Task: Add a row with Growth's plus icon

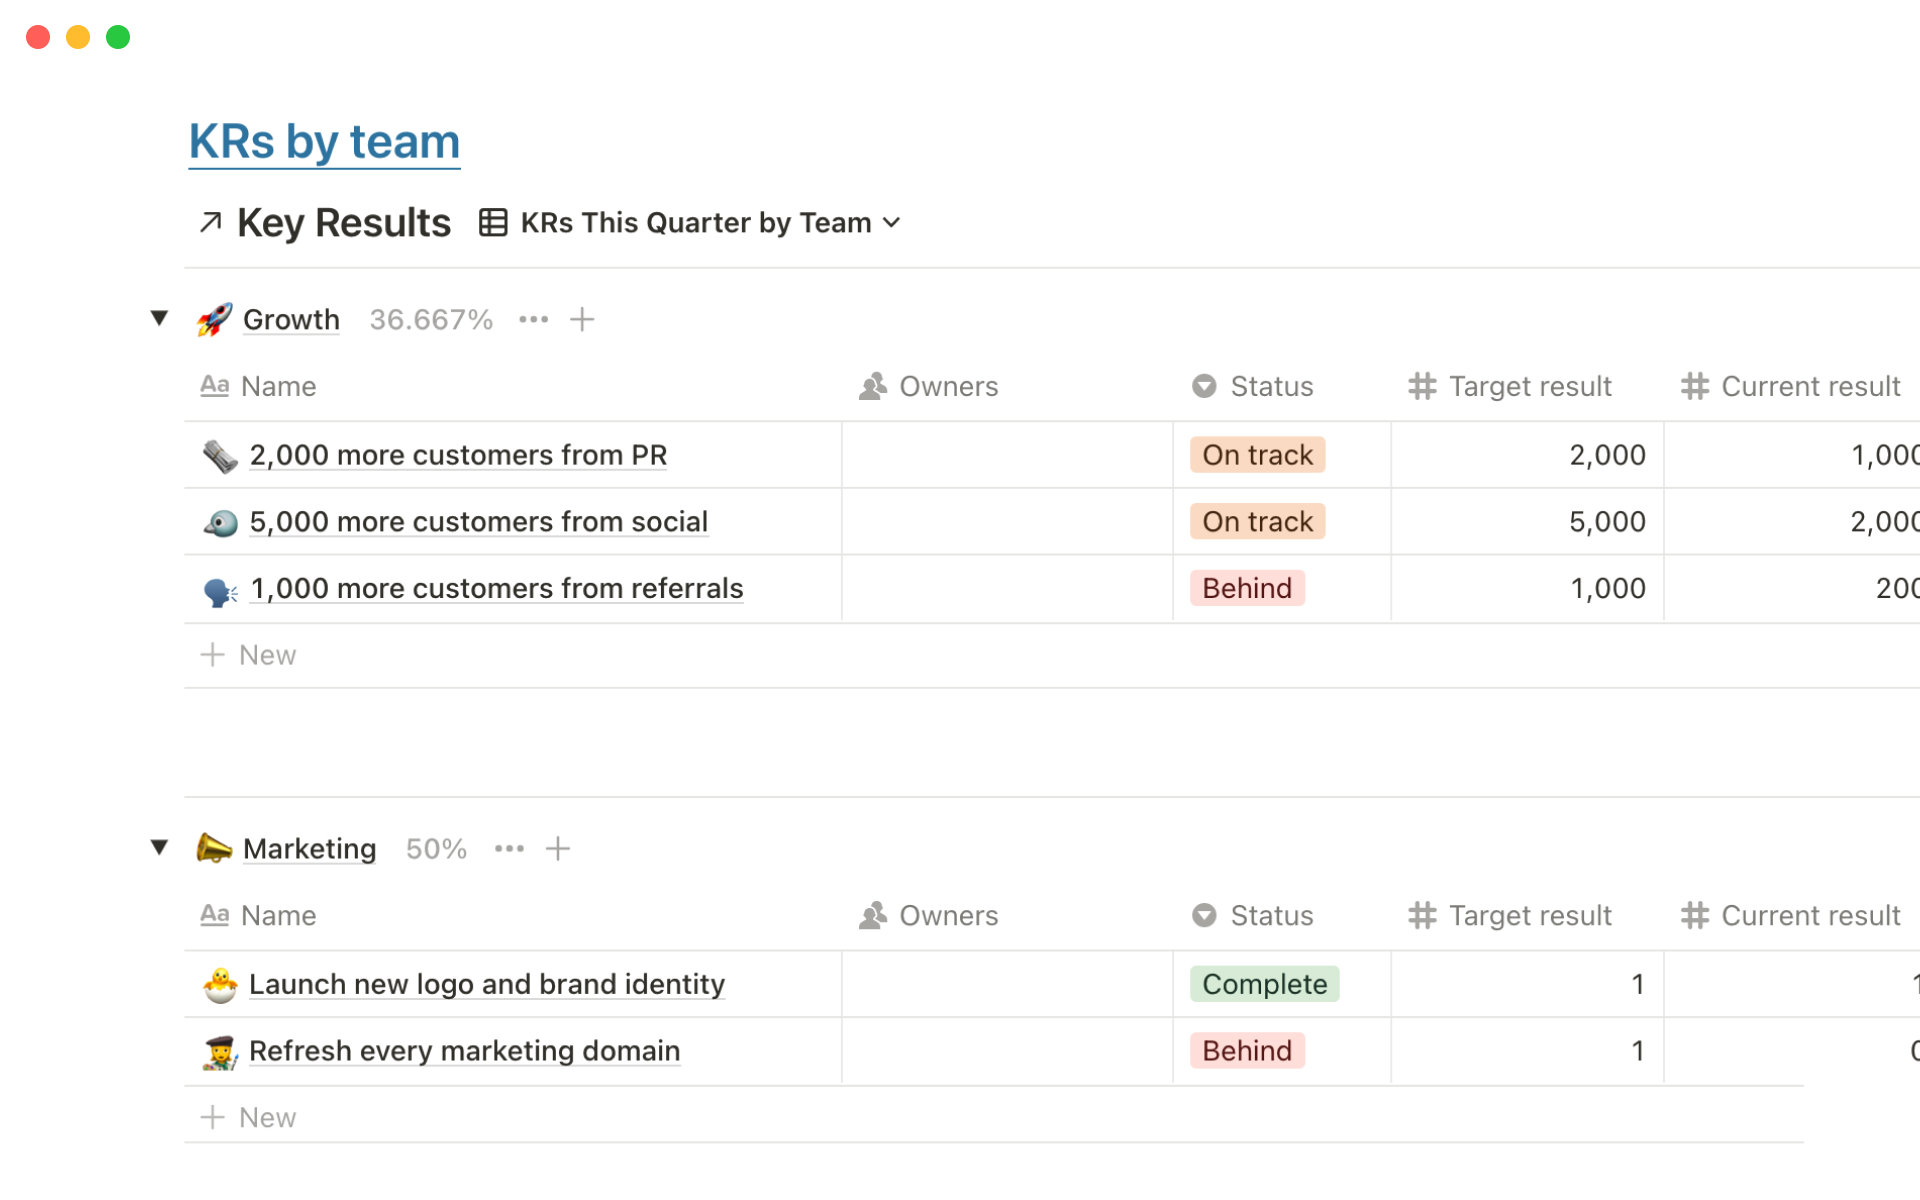Action: click(x=582, y=320)
